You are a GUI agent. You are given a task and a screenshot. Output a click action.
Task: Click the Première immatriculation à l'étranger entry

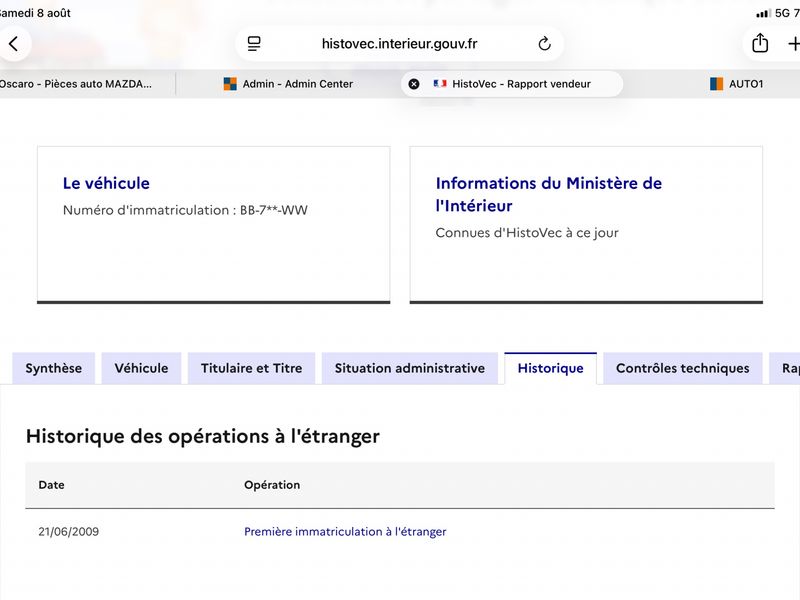tap(345, 532)
